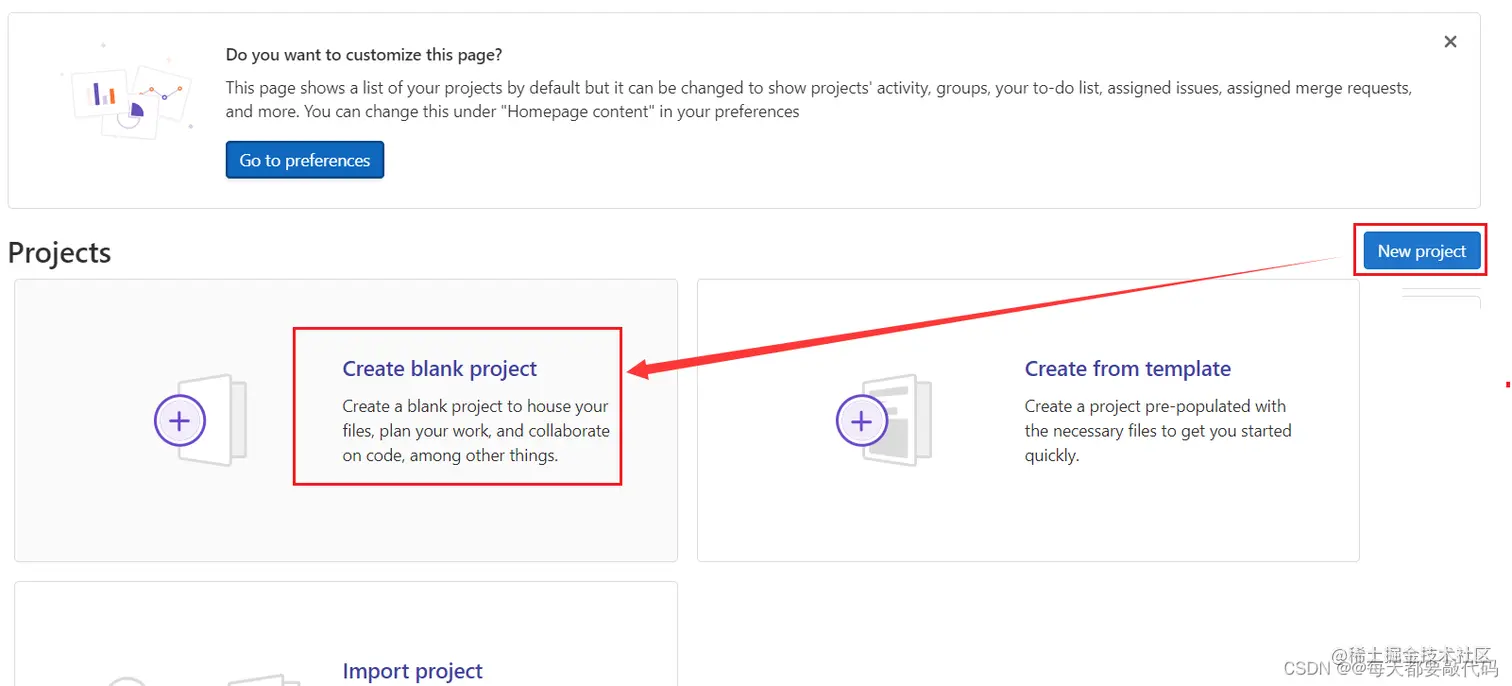Click "Do you want to customize this page?" text
Viewport: 1512px width, 686px height.
(364, 55)
